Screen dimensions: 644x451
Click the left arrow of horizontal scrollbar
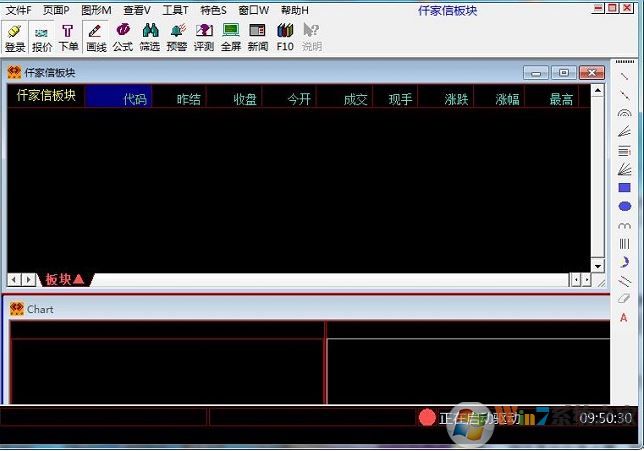14,279
